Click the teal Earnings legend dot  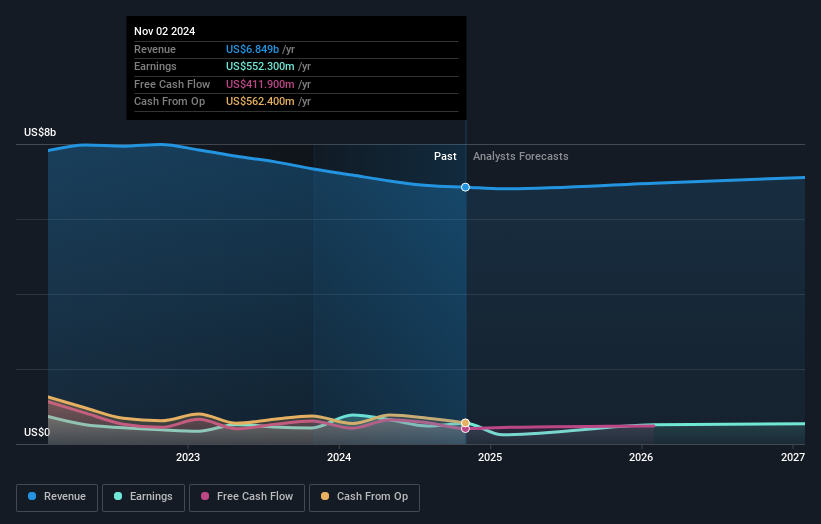pos(118,496)
